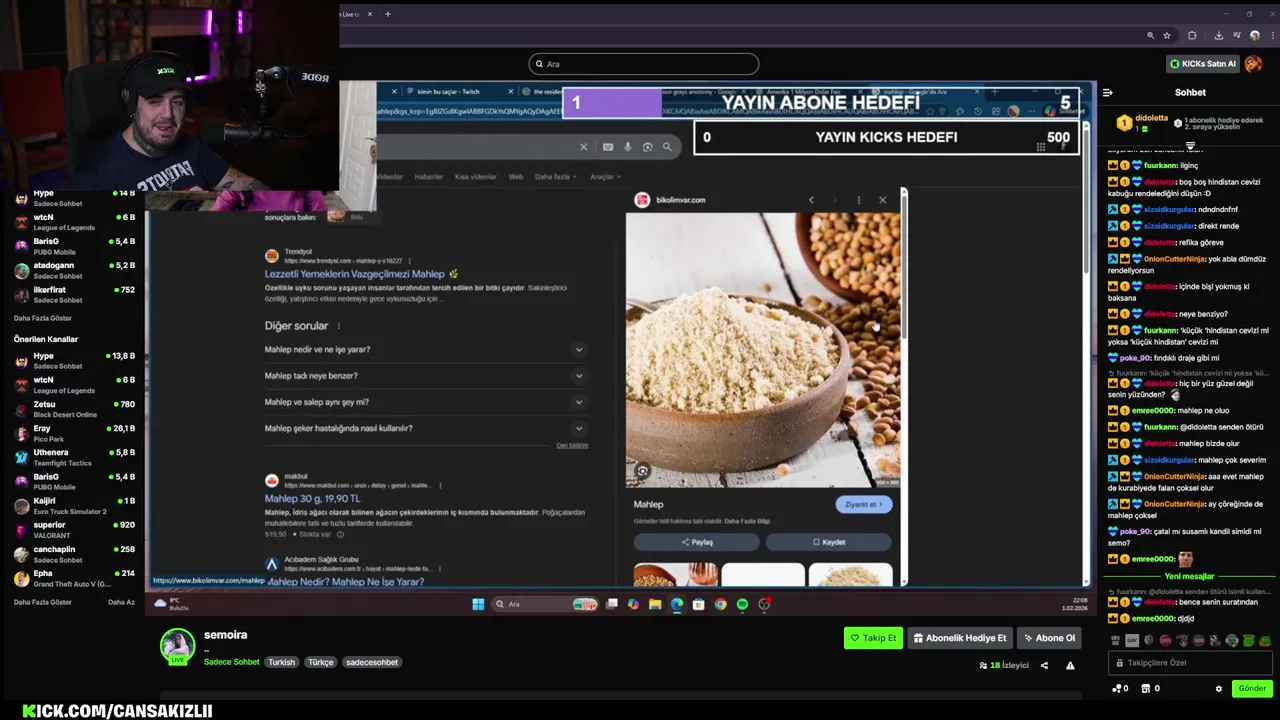Switch to the Kısa videolar search tab
Image resolution: width=1280 pixels, height=720 pixels.
[475, 177]
